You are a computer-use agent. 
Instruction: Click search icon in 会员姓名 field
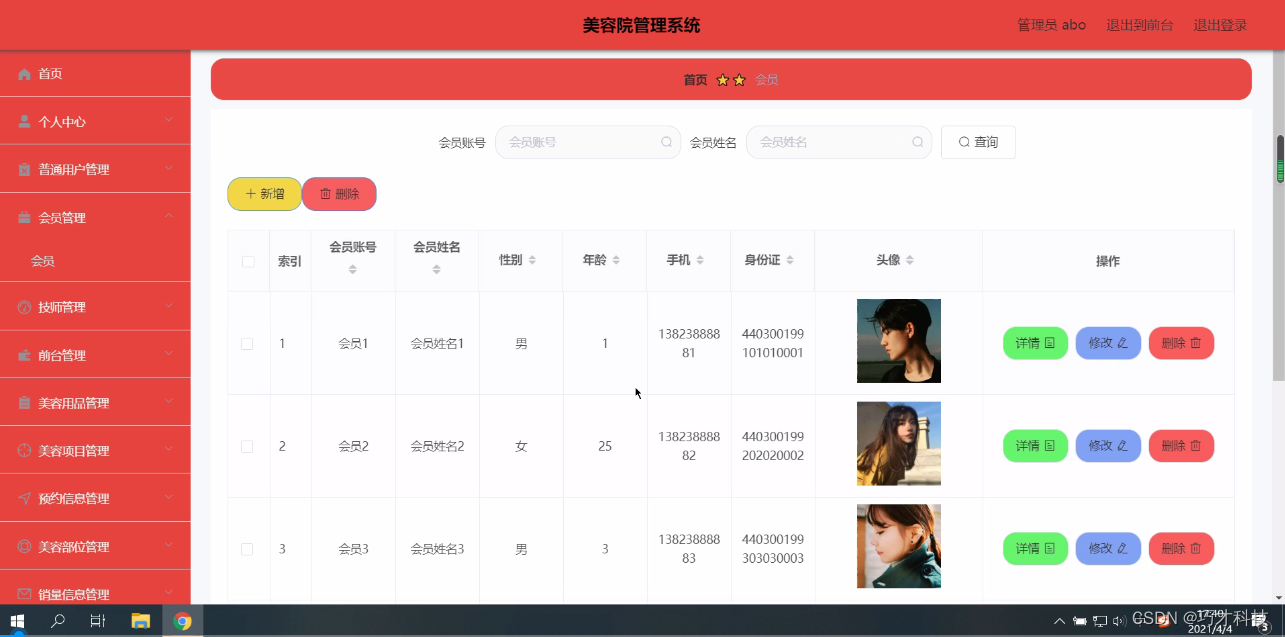917,142
